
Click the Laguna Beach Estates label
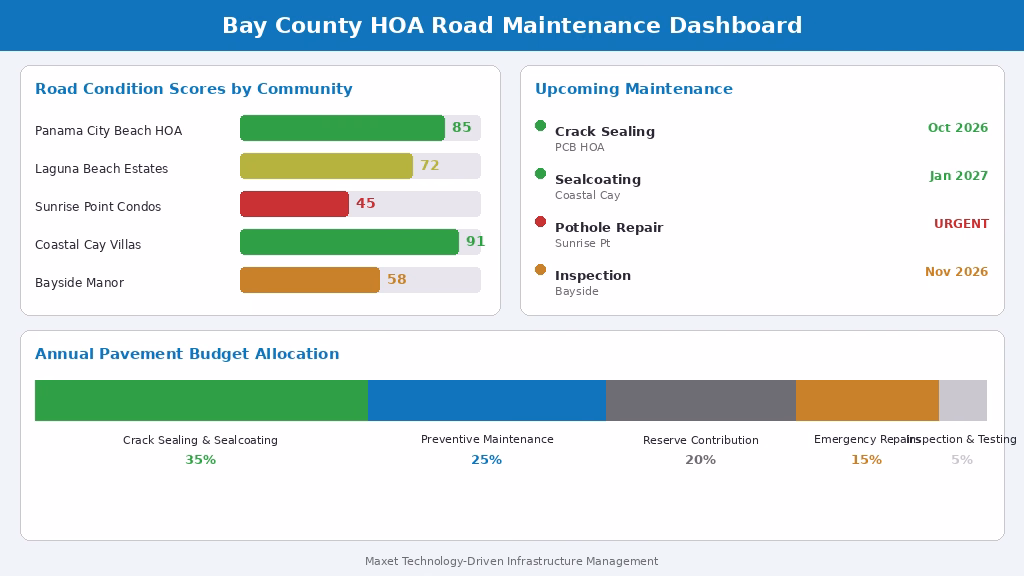pyautogui.click(x=101, y=168)
